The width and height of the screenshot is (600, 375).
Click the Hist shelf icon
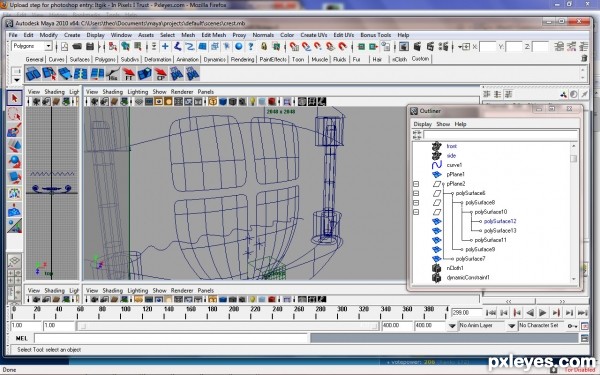click(x=113, y=74)
